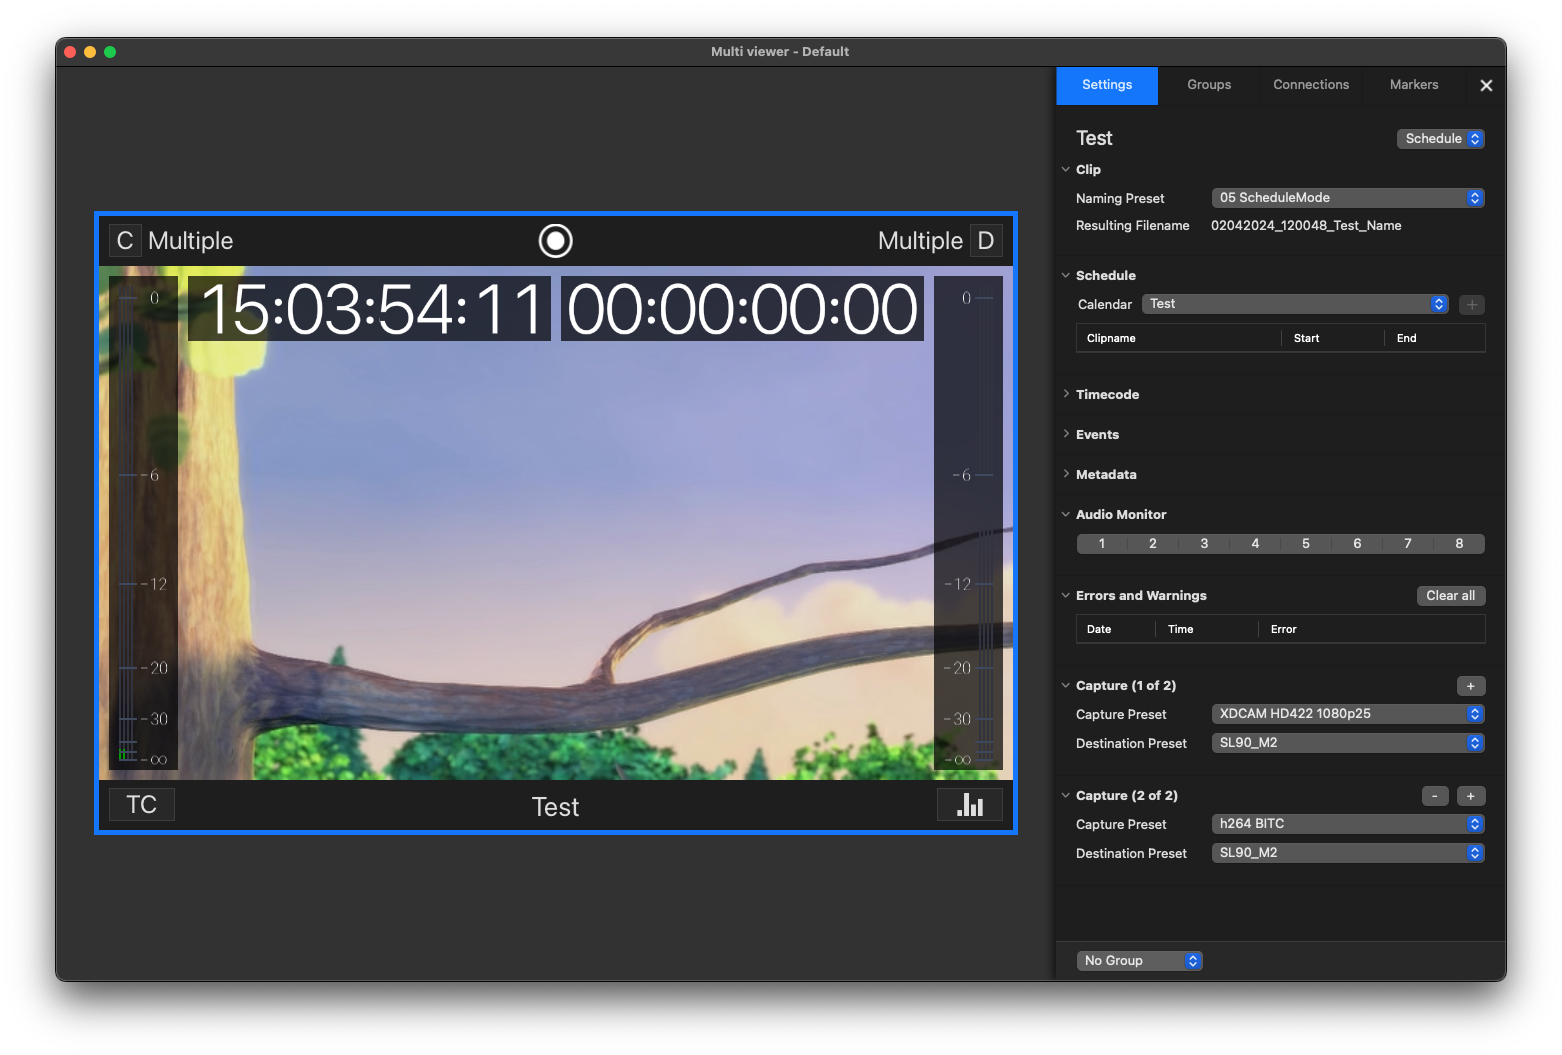Click the add calendar plus button

(1472, 305)
